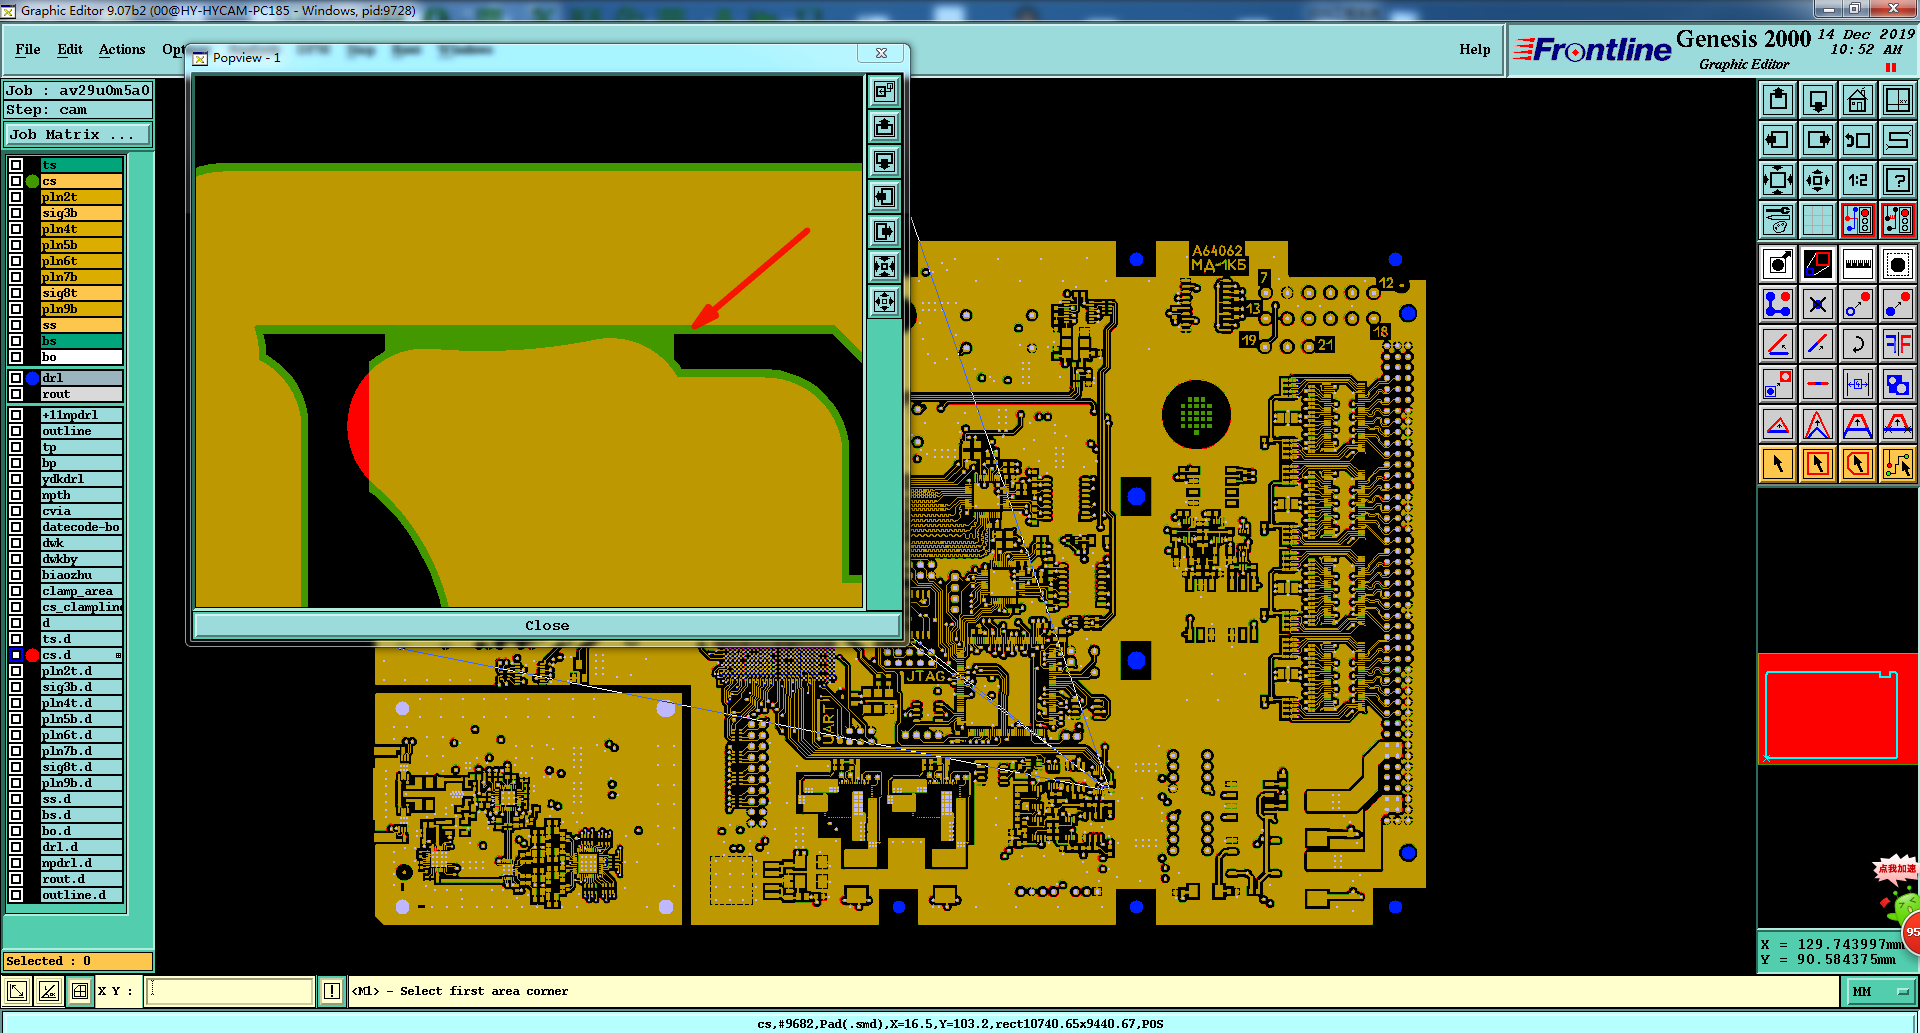This screenshot has height=1033, width=1920.
Task: Click the Job Matrix button
Action: pyautogui.click(x=78, y=134)
